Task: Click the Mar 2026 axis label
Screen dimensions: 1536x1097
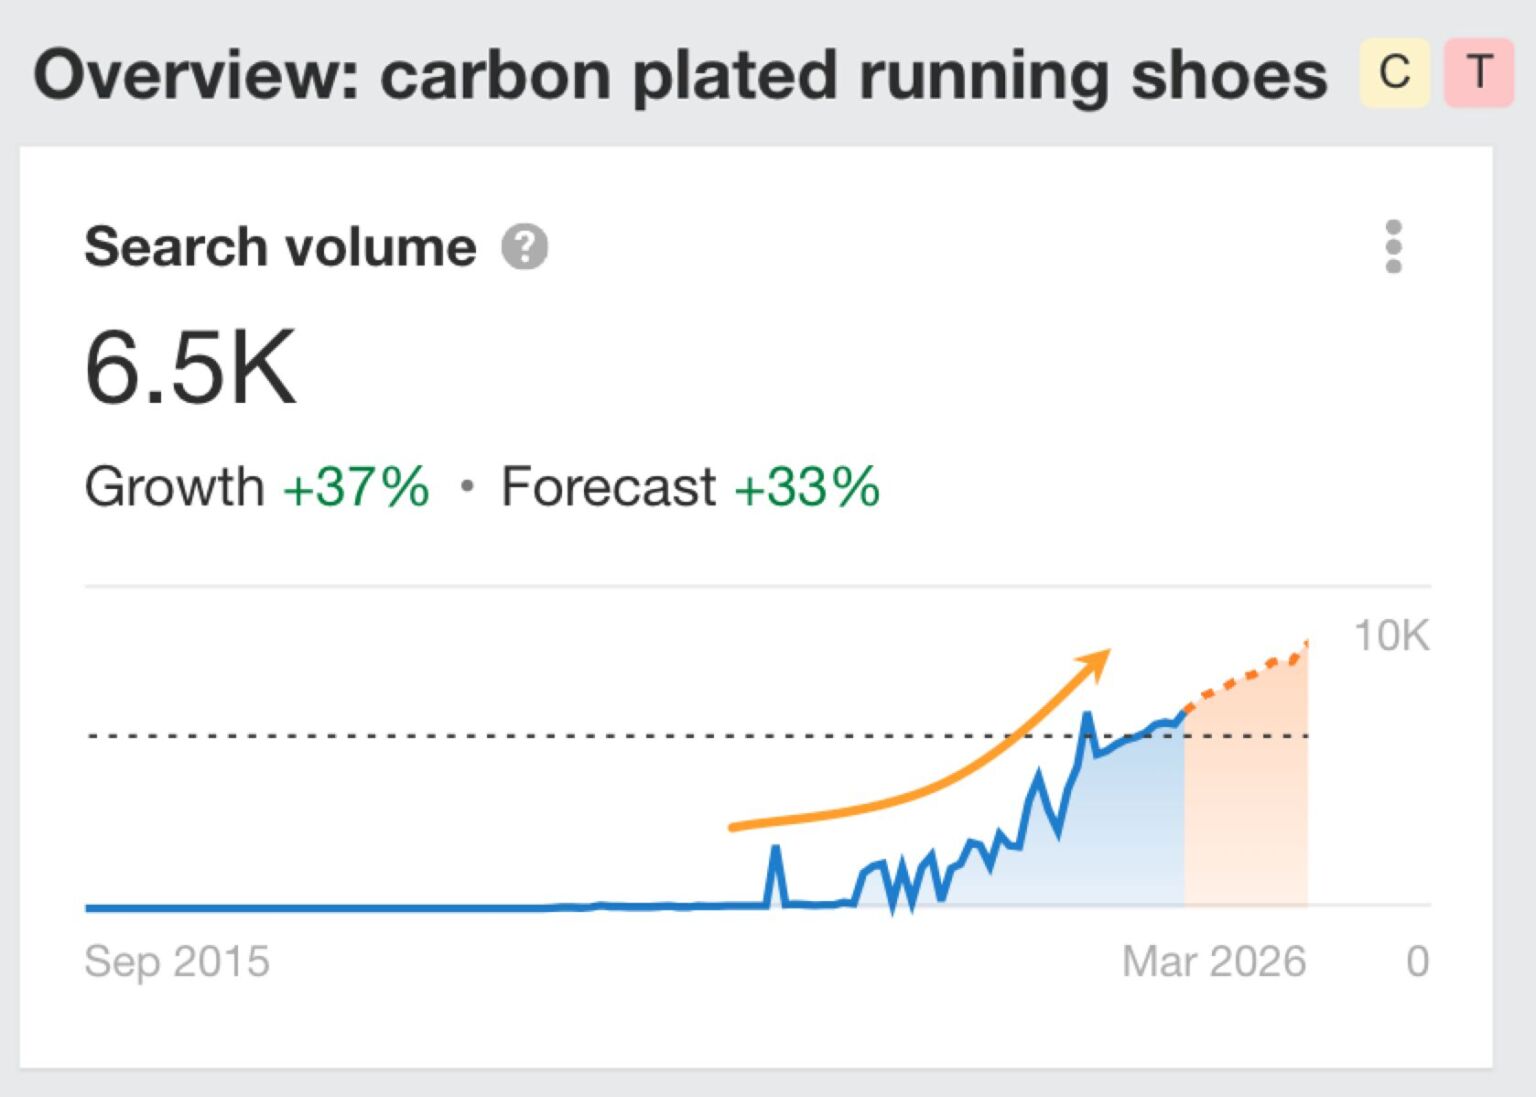Action: click(1213, 961)
